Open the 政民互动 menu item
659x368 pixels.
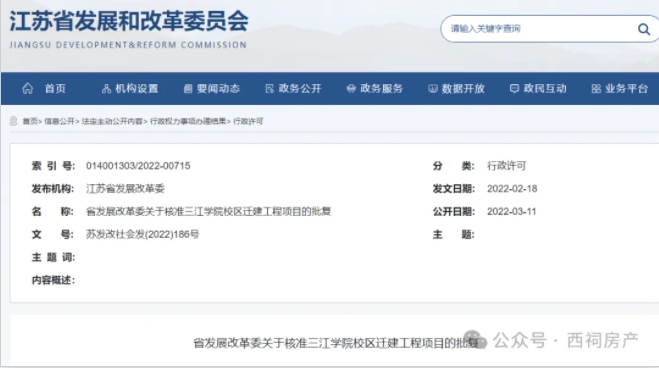coord(545,89)
